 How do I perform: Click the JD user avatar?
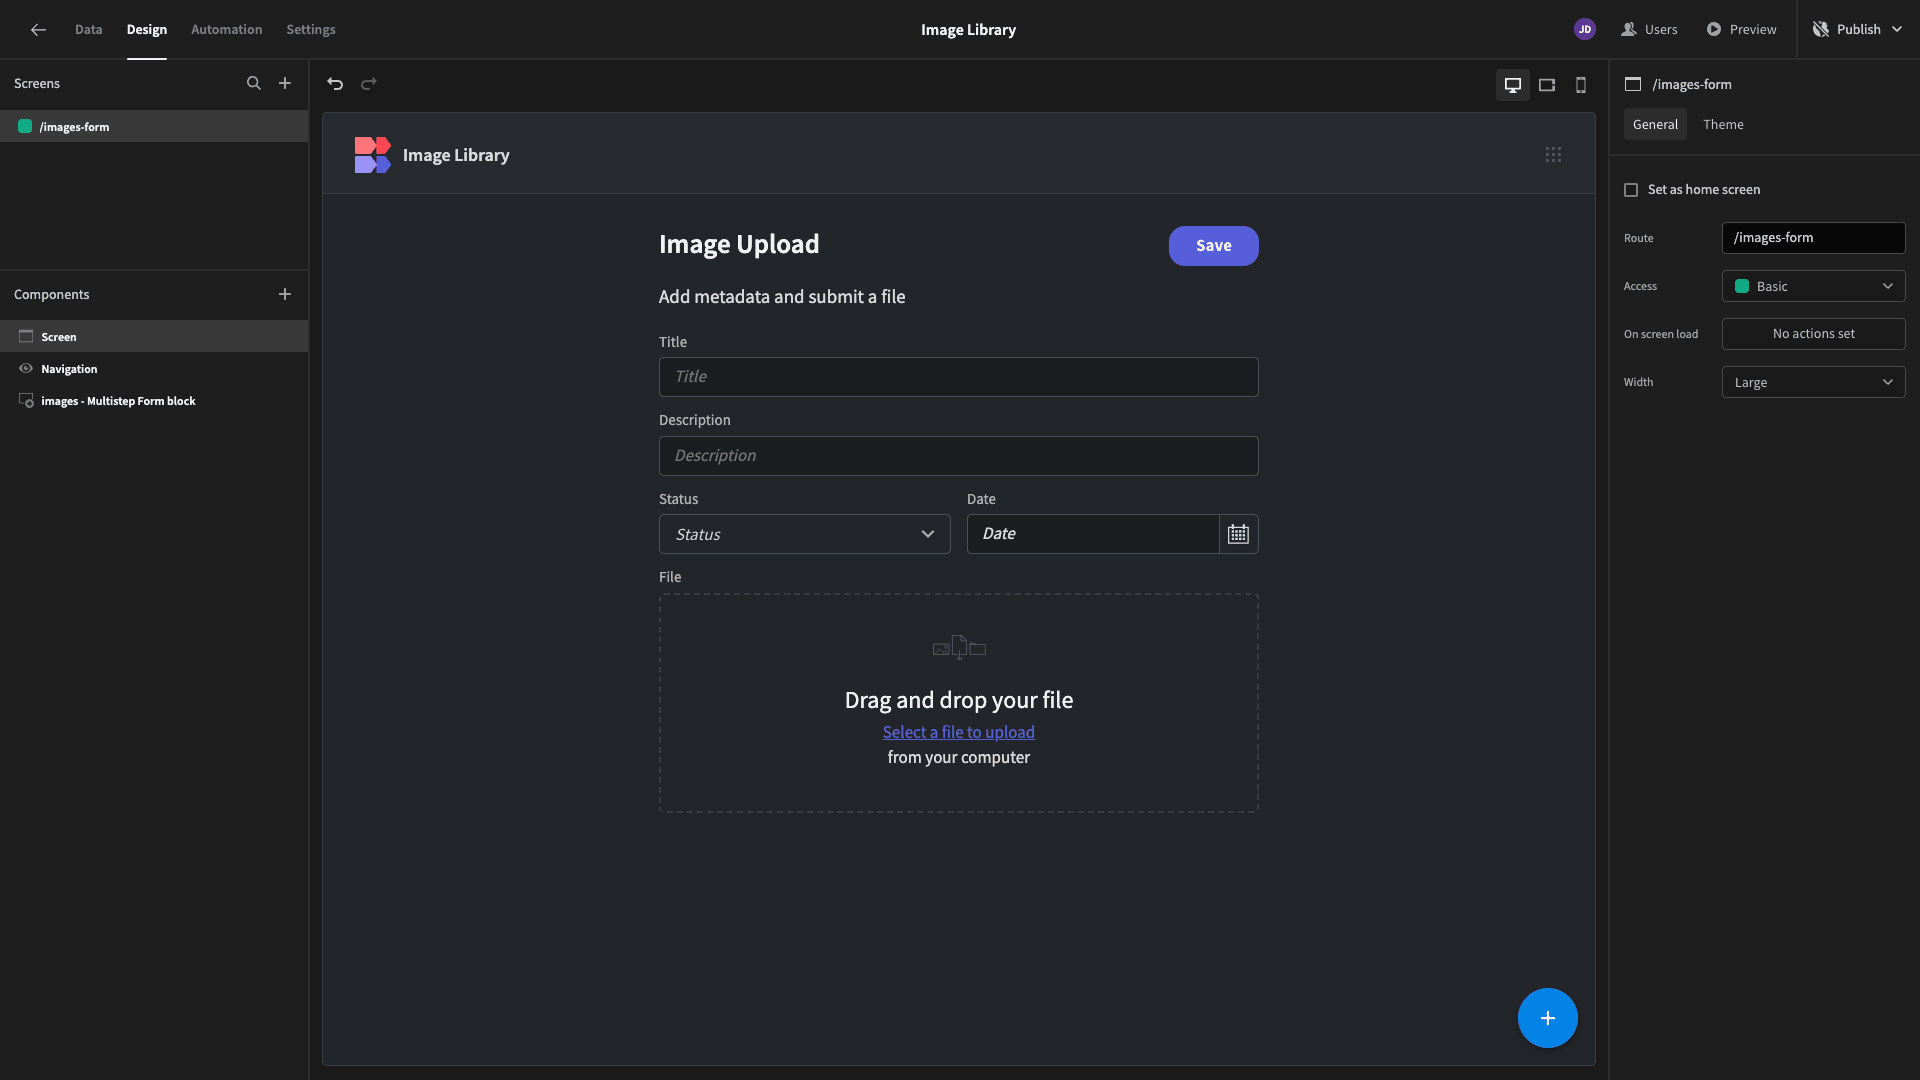[1585, 30]
